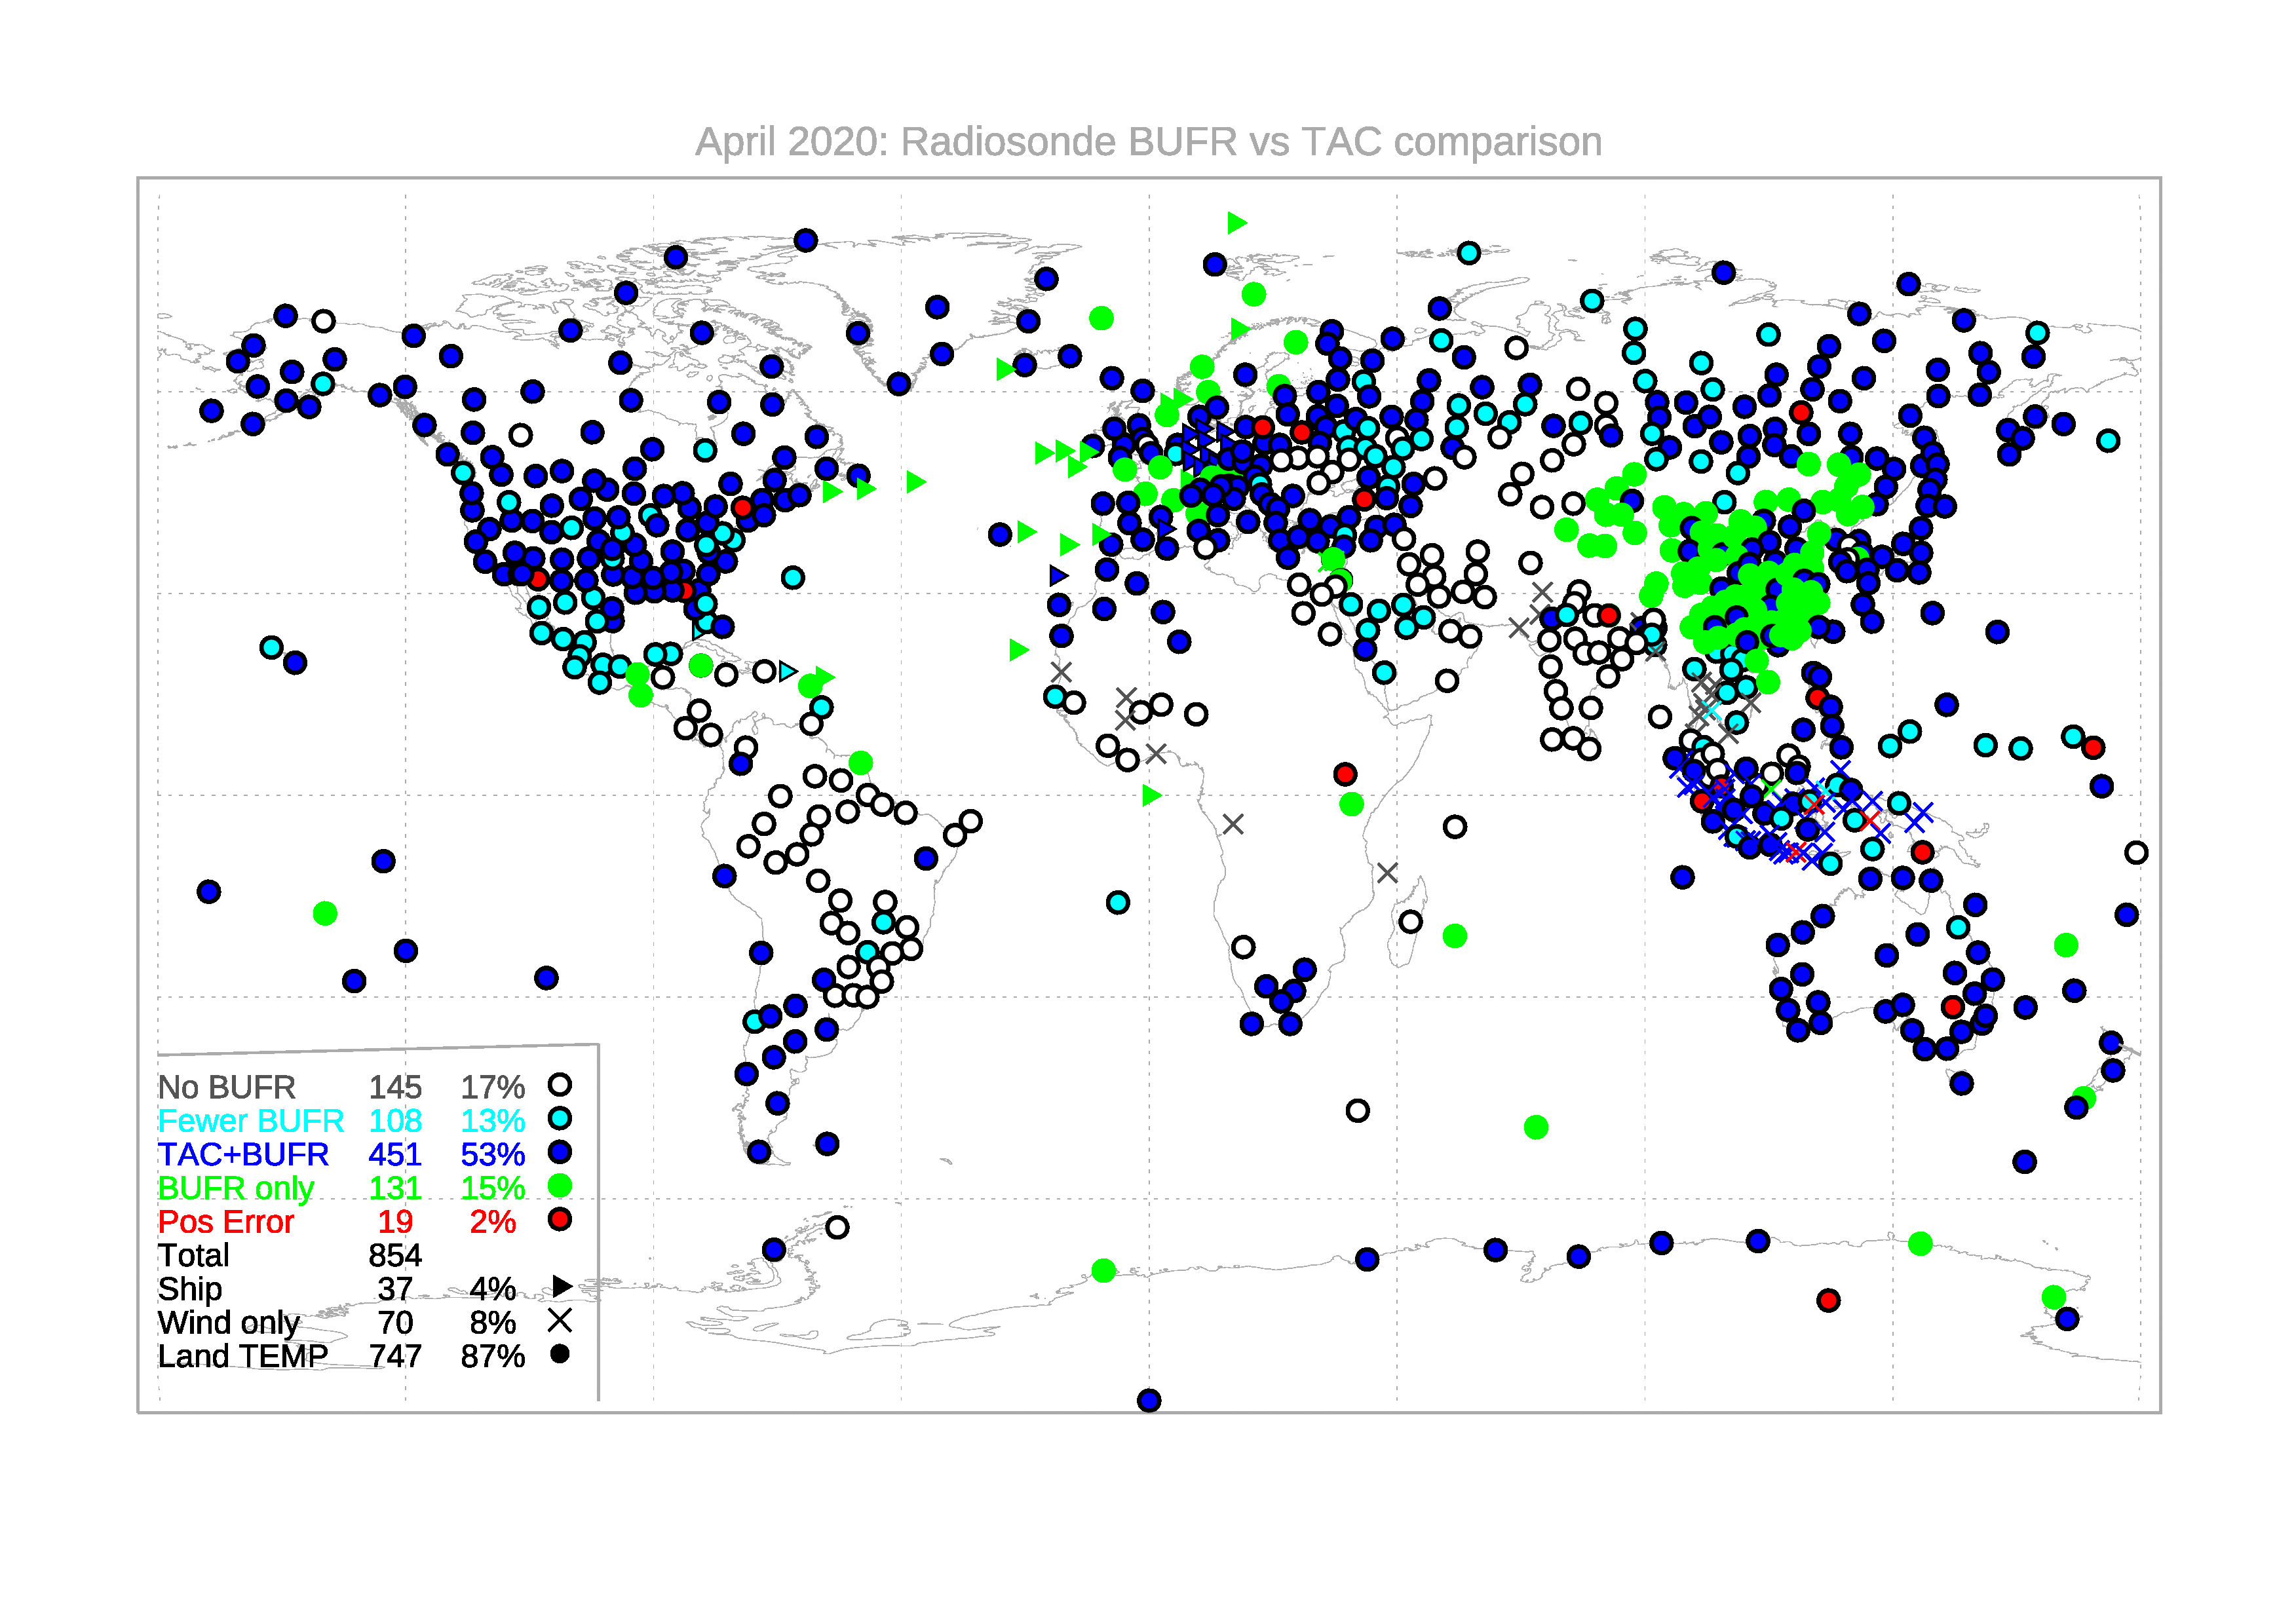Click the chart title 'April 2020: Radiosonde BUFR vs TAC comparison'
The width and height of the screenshot is (2296, 1624).
(1148, 142)
